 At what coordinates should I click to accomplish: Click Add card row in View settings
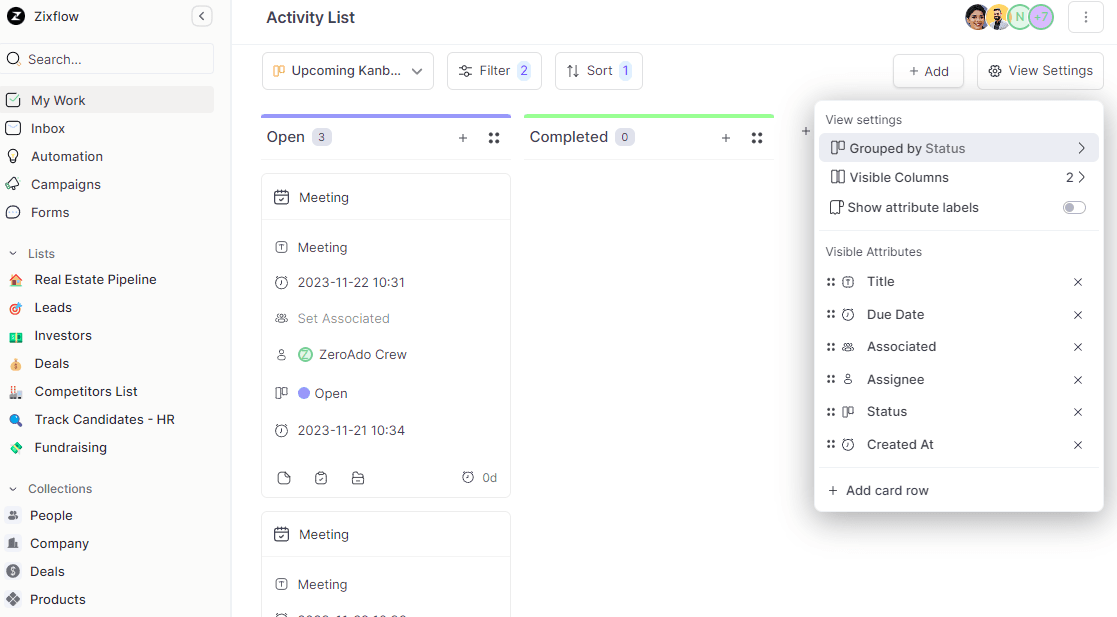[878, 490]
